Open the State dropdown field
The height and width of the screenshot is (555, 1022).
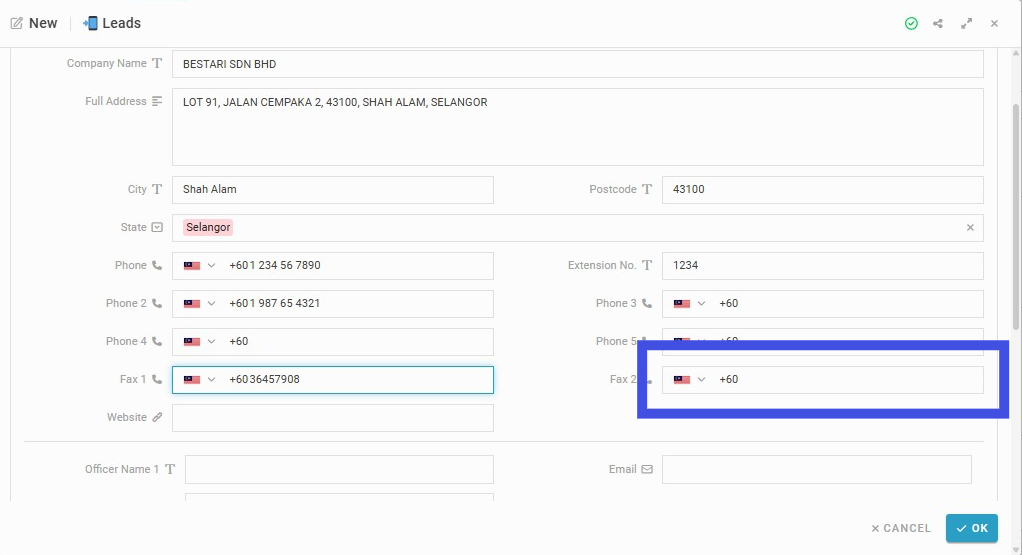pyautogui.click(x=577, y=227)
